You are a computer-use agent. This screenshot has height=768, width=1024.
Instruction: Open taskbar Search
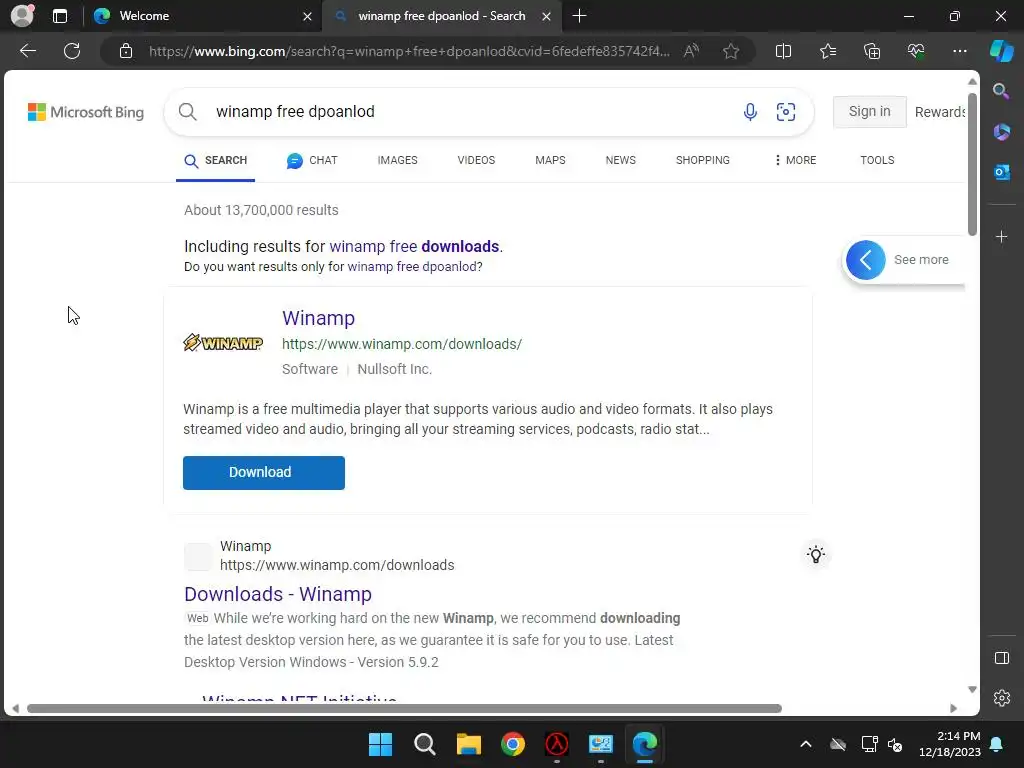coord(424,744)
